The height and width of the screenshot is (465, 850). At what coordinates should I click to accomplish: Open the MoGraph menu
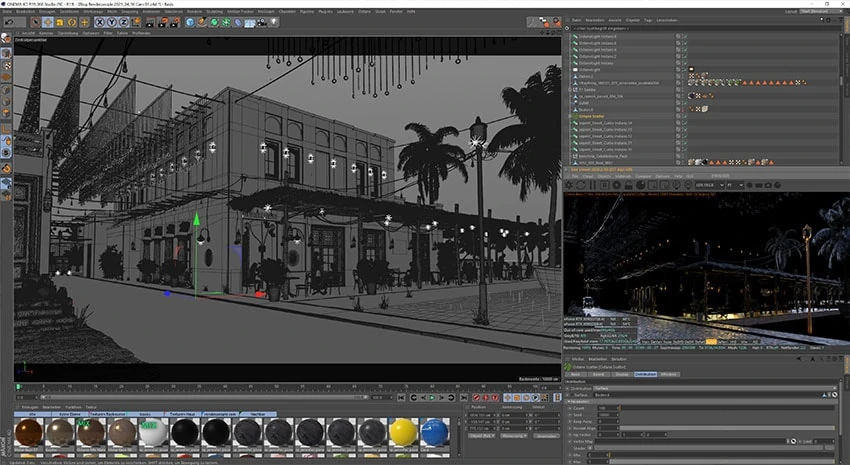[x=266, y=11]
